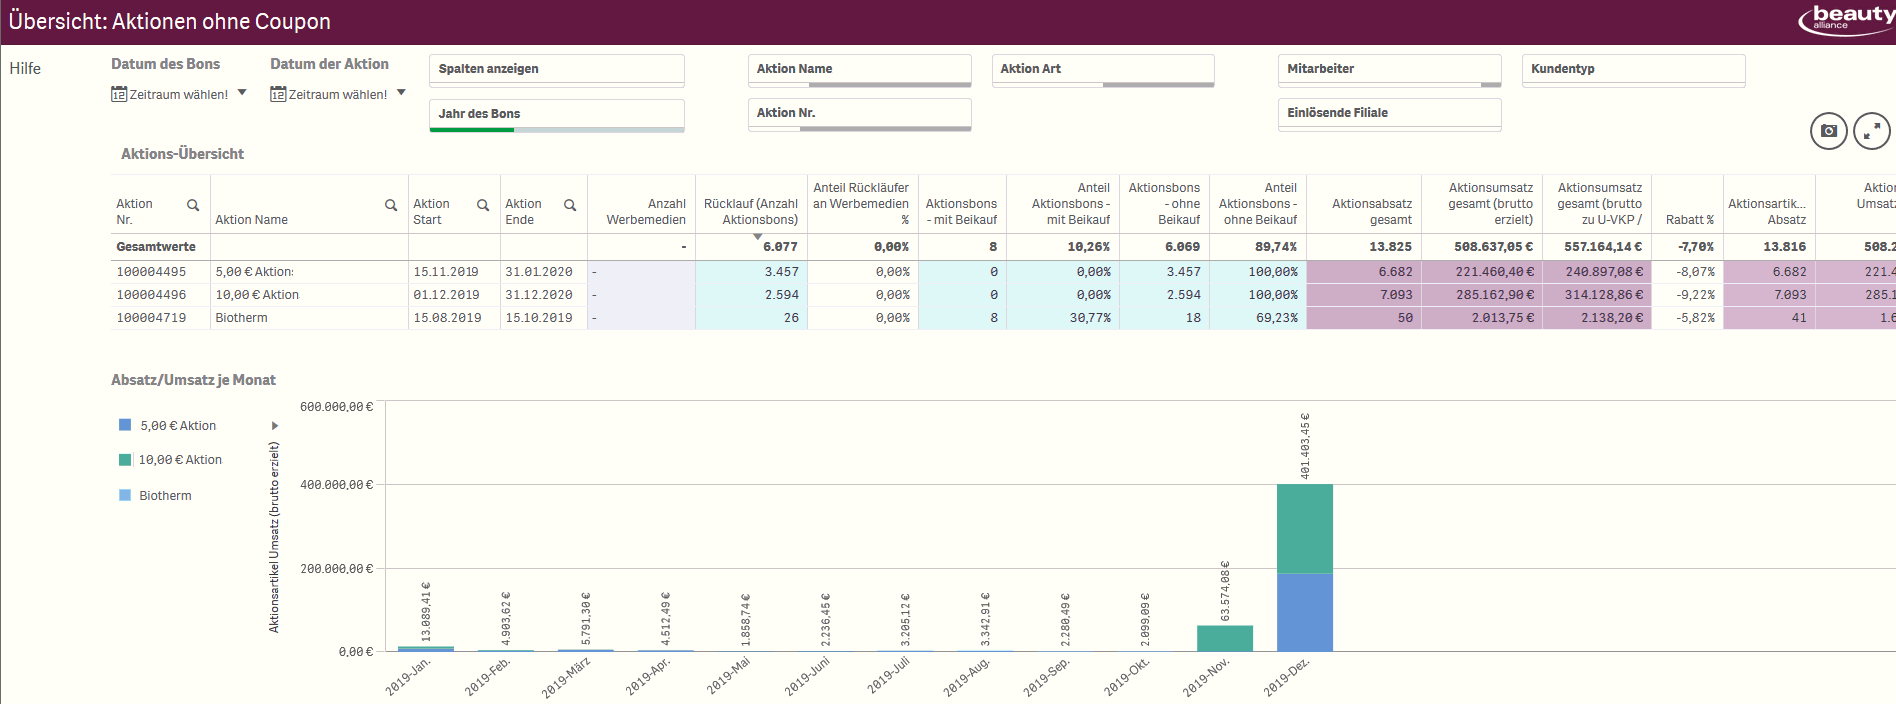
Task: Search within the Aktion Name column
Action: click(391, 205)
